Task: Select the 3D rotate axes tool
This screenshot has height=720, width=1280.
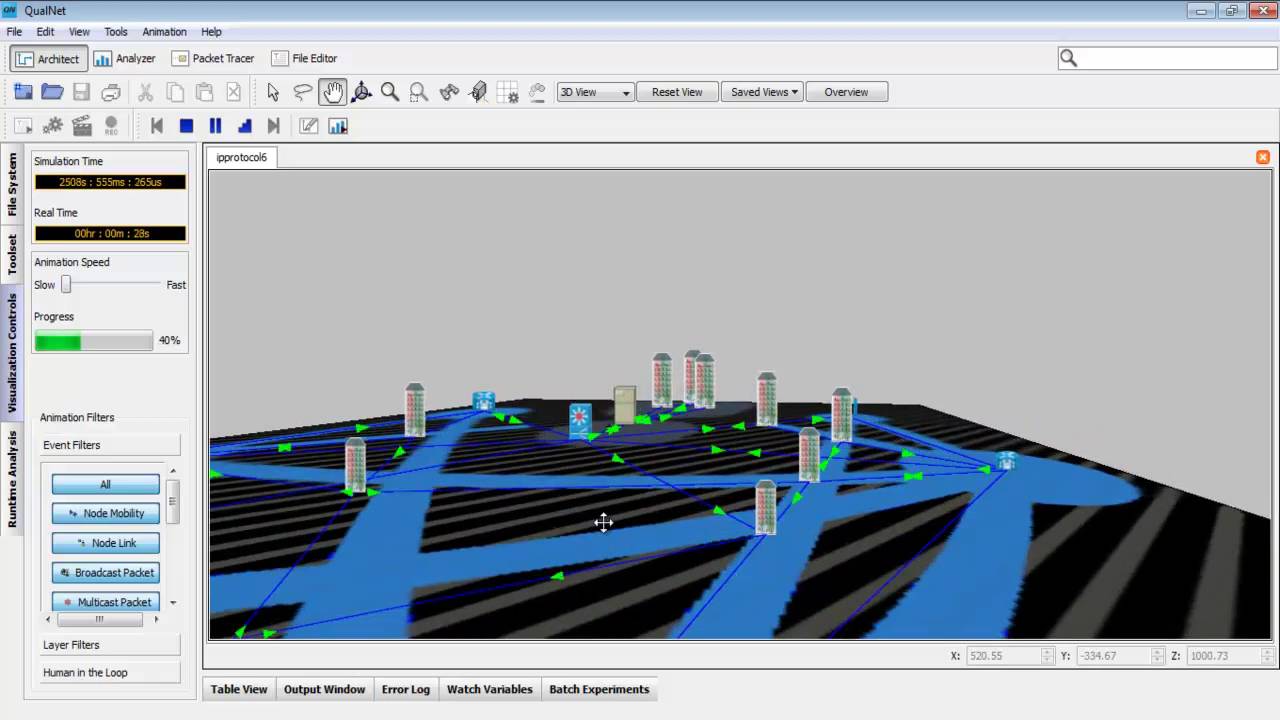Action: [361, 92]
